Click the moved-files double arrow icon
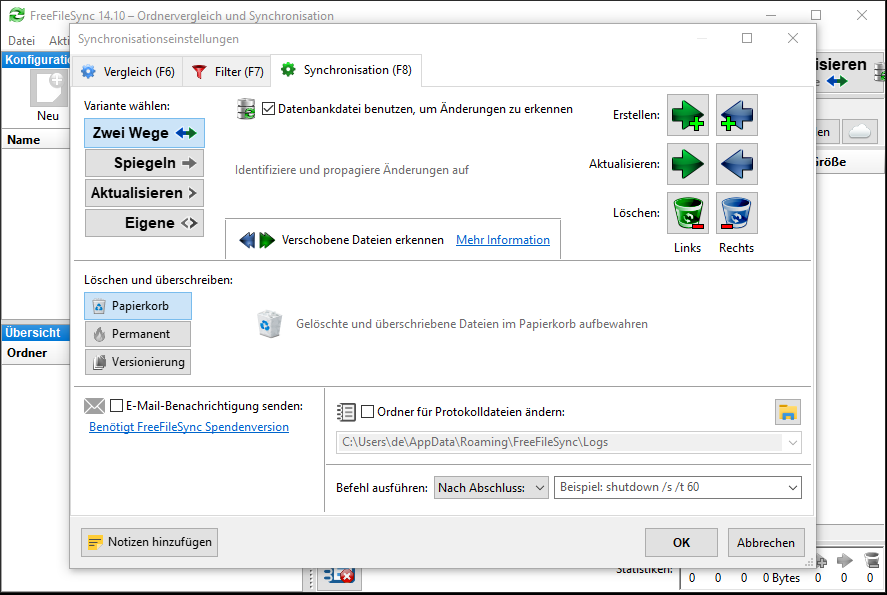Viewport: 887px width, 595px height. [x=257, y=240]
